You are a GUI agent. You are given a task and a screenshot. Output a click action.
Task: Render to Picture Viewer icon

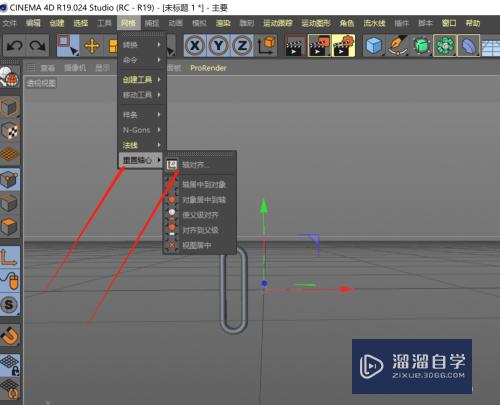pos(319,45)
